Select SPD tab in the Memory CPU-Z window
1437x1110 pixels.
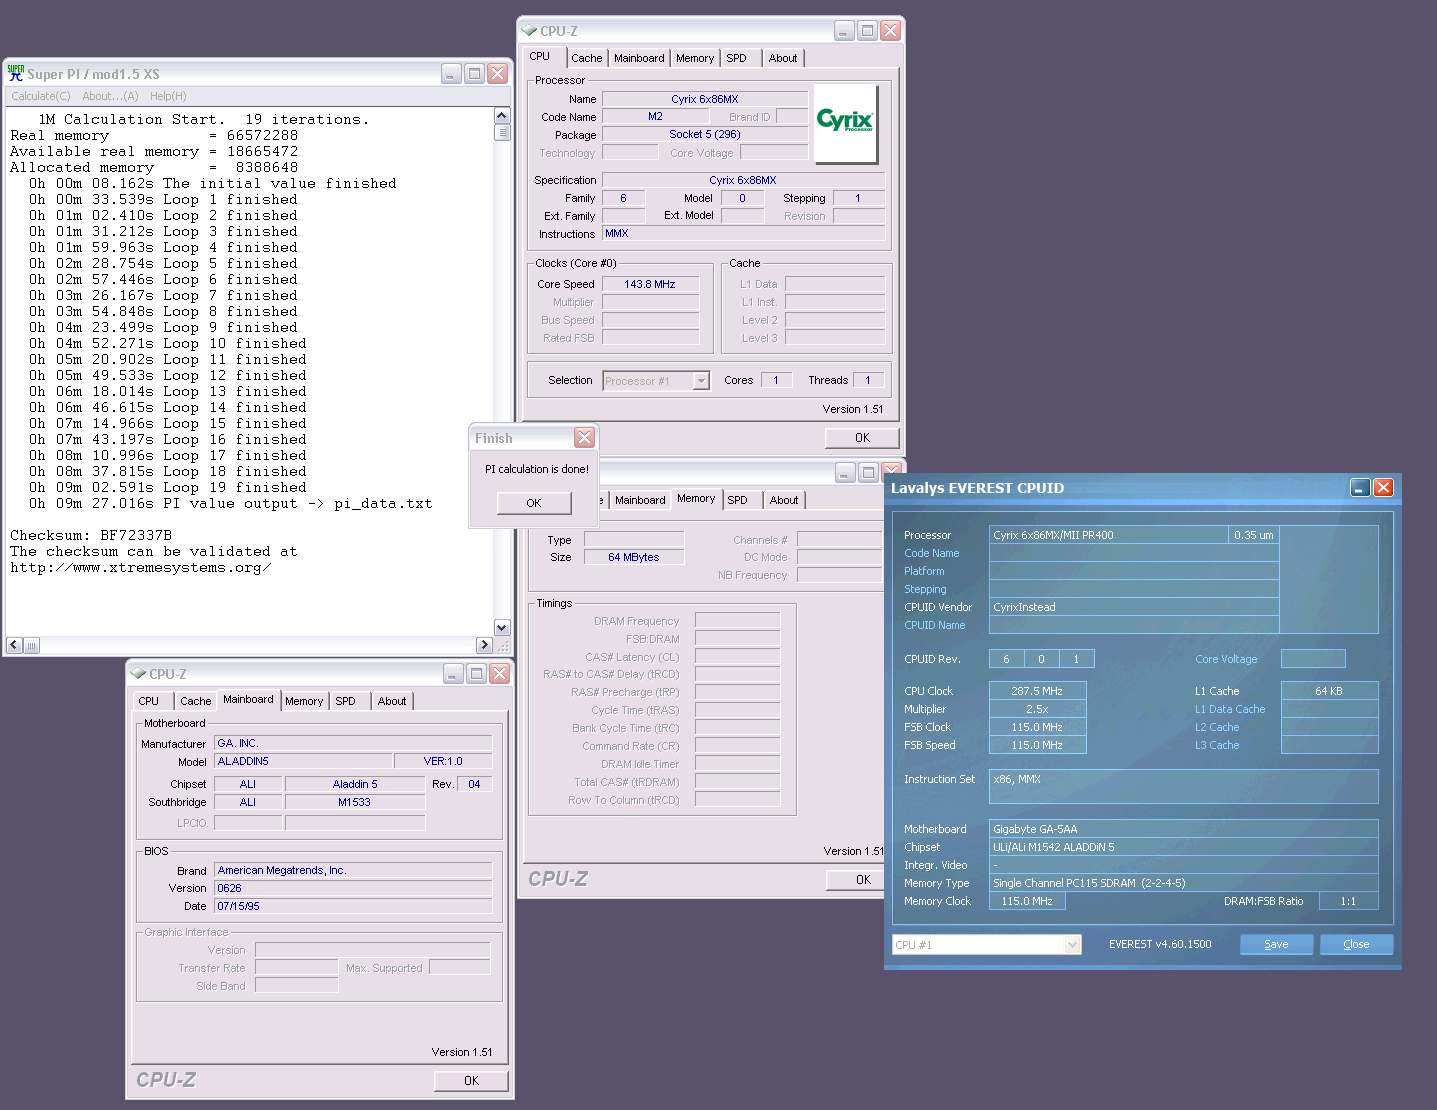click(738, 500)
